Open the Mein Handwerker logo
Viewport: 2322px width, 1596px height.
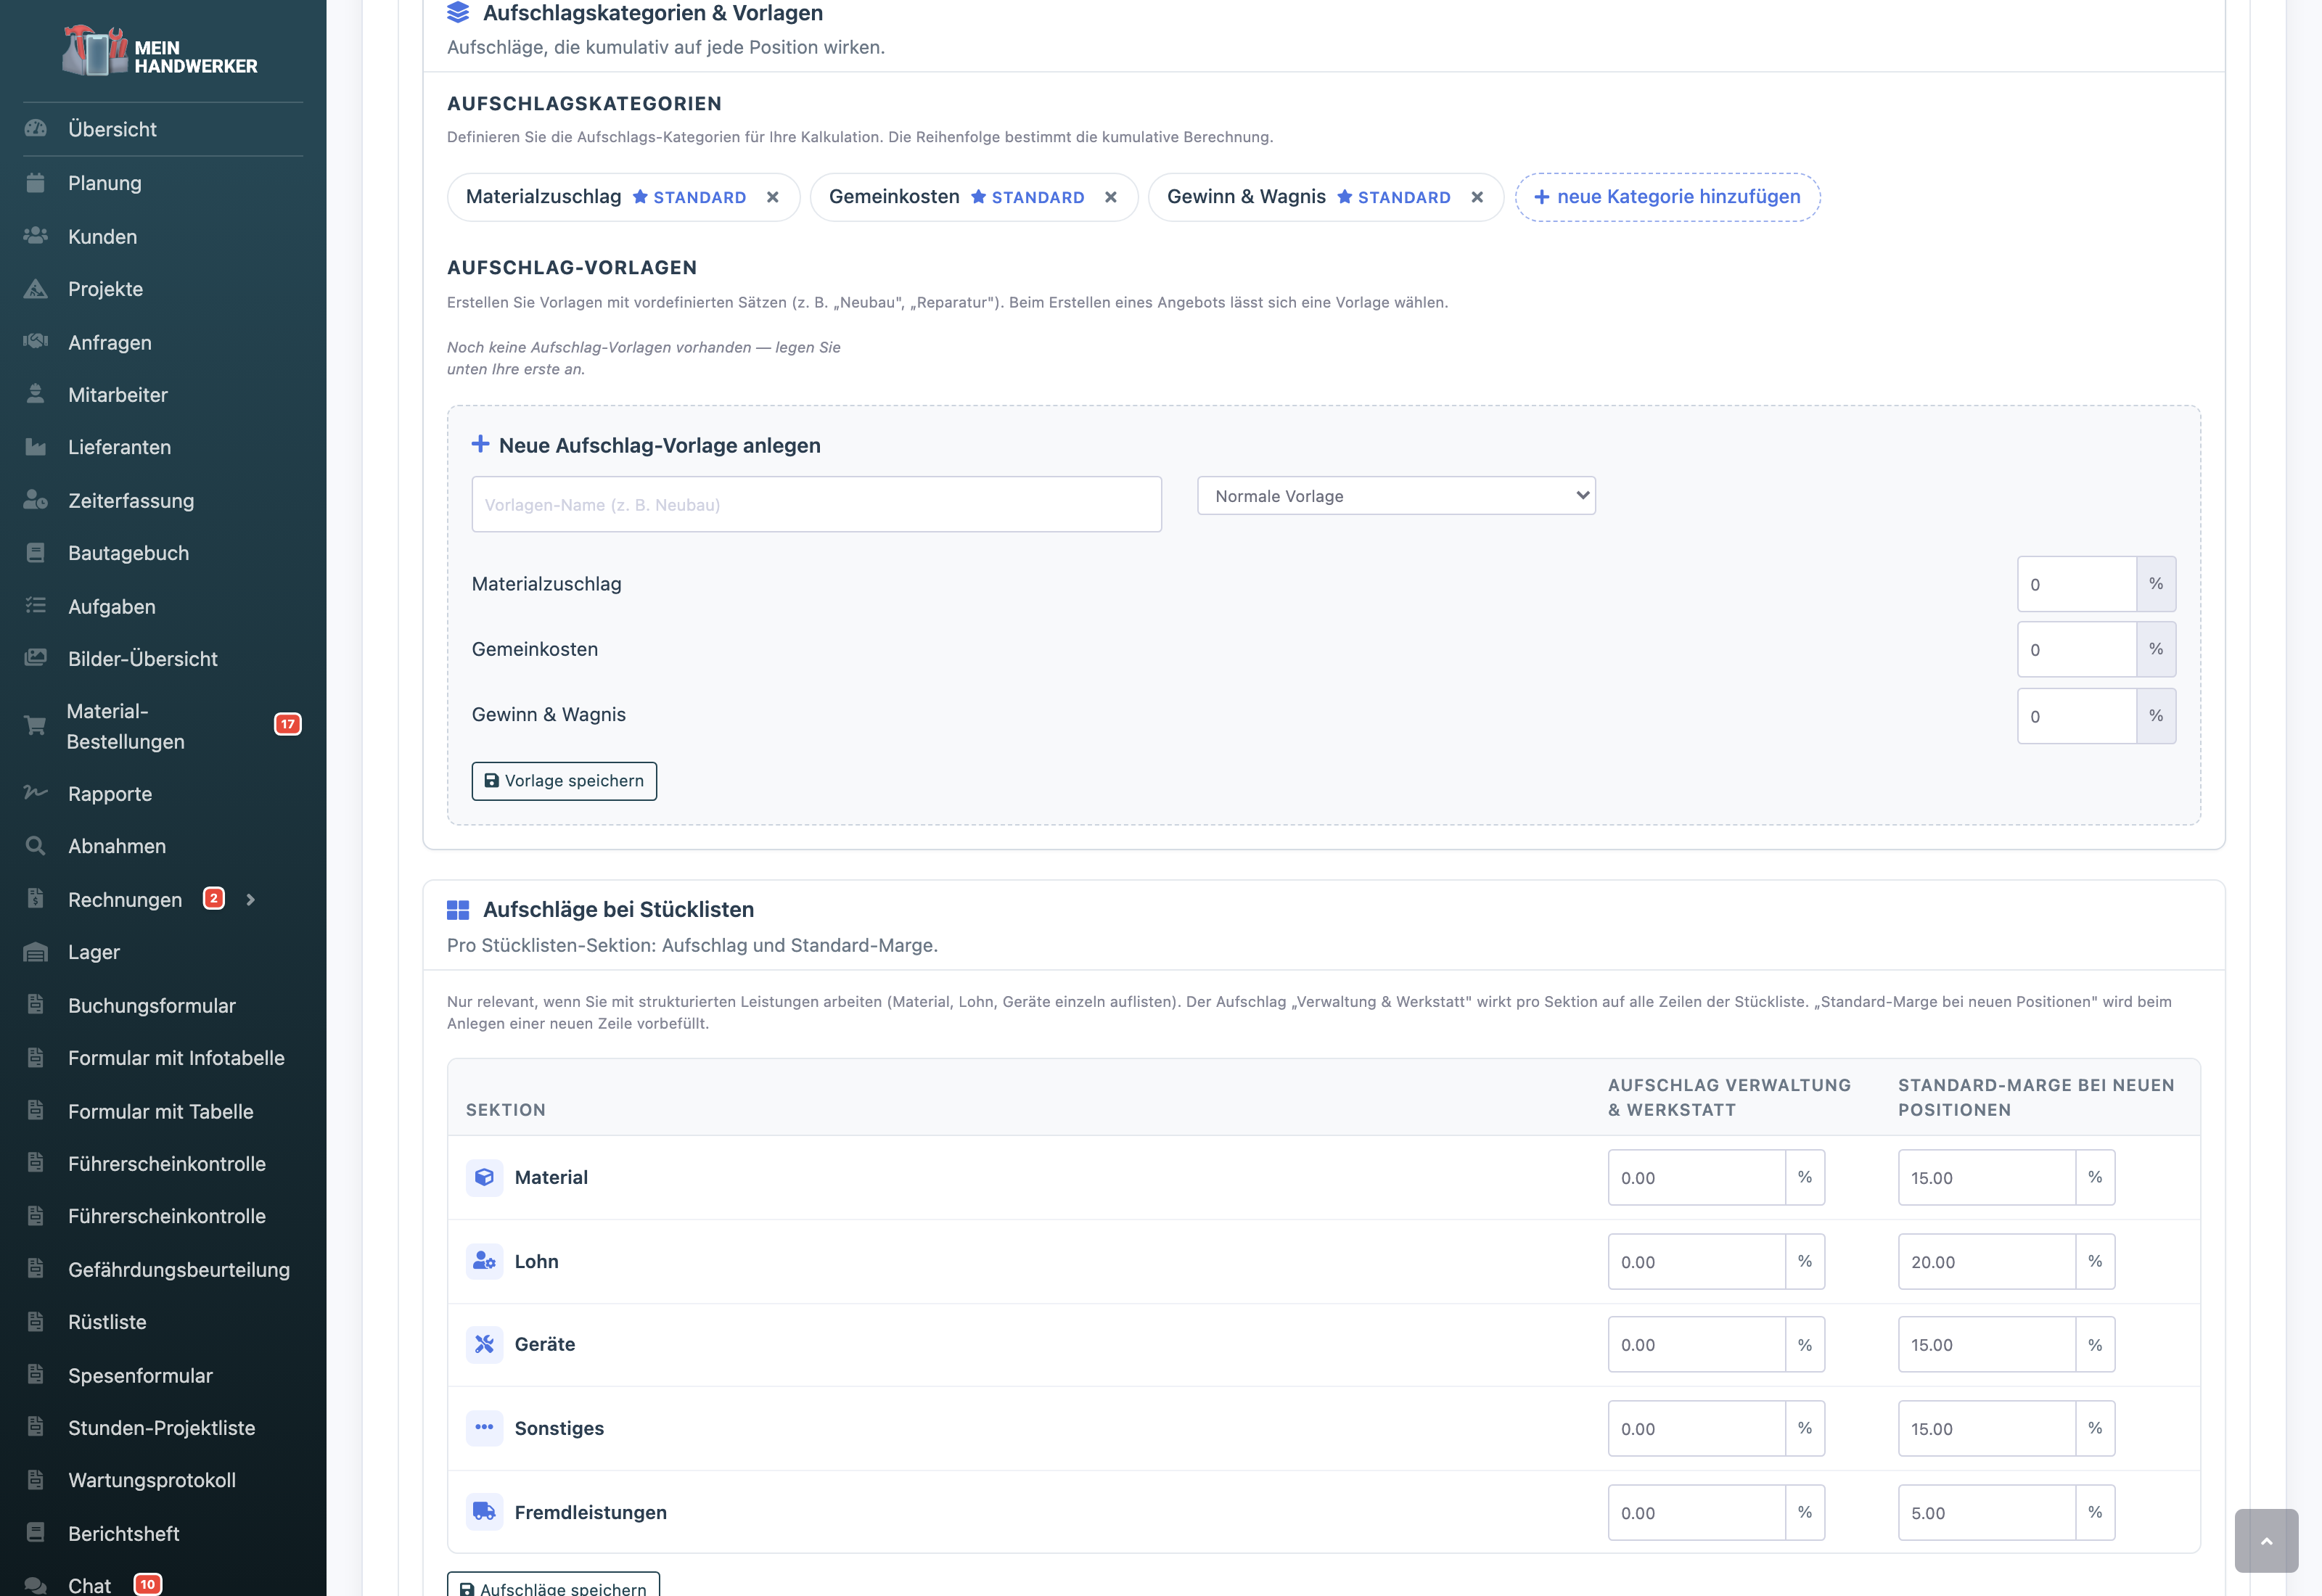161,52
